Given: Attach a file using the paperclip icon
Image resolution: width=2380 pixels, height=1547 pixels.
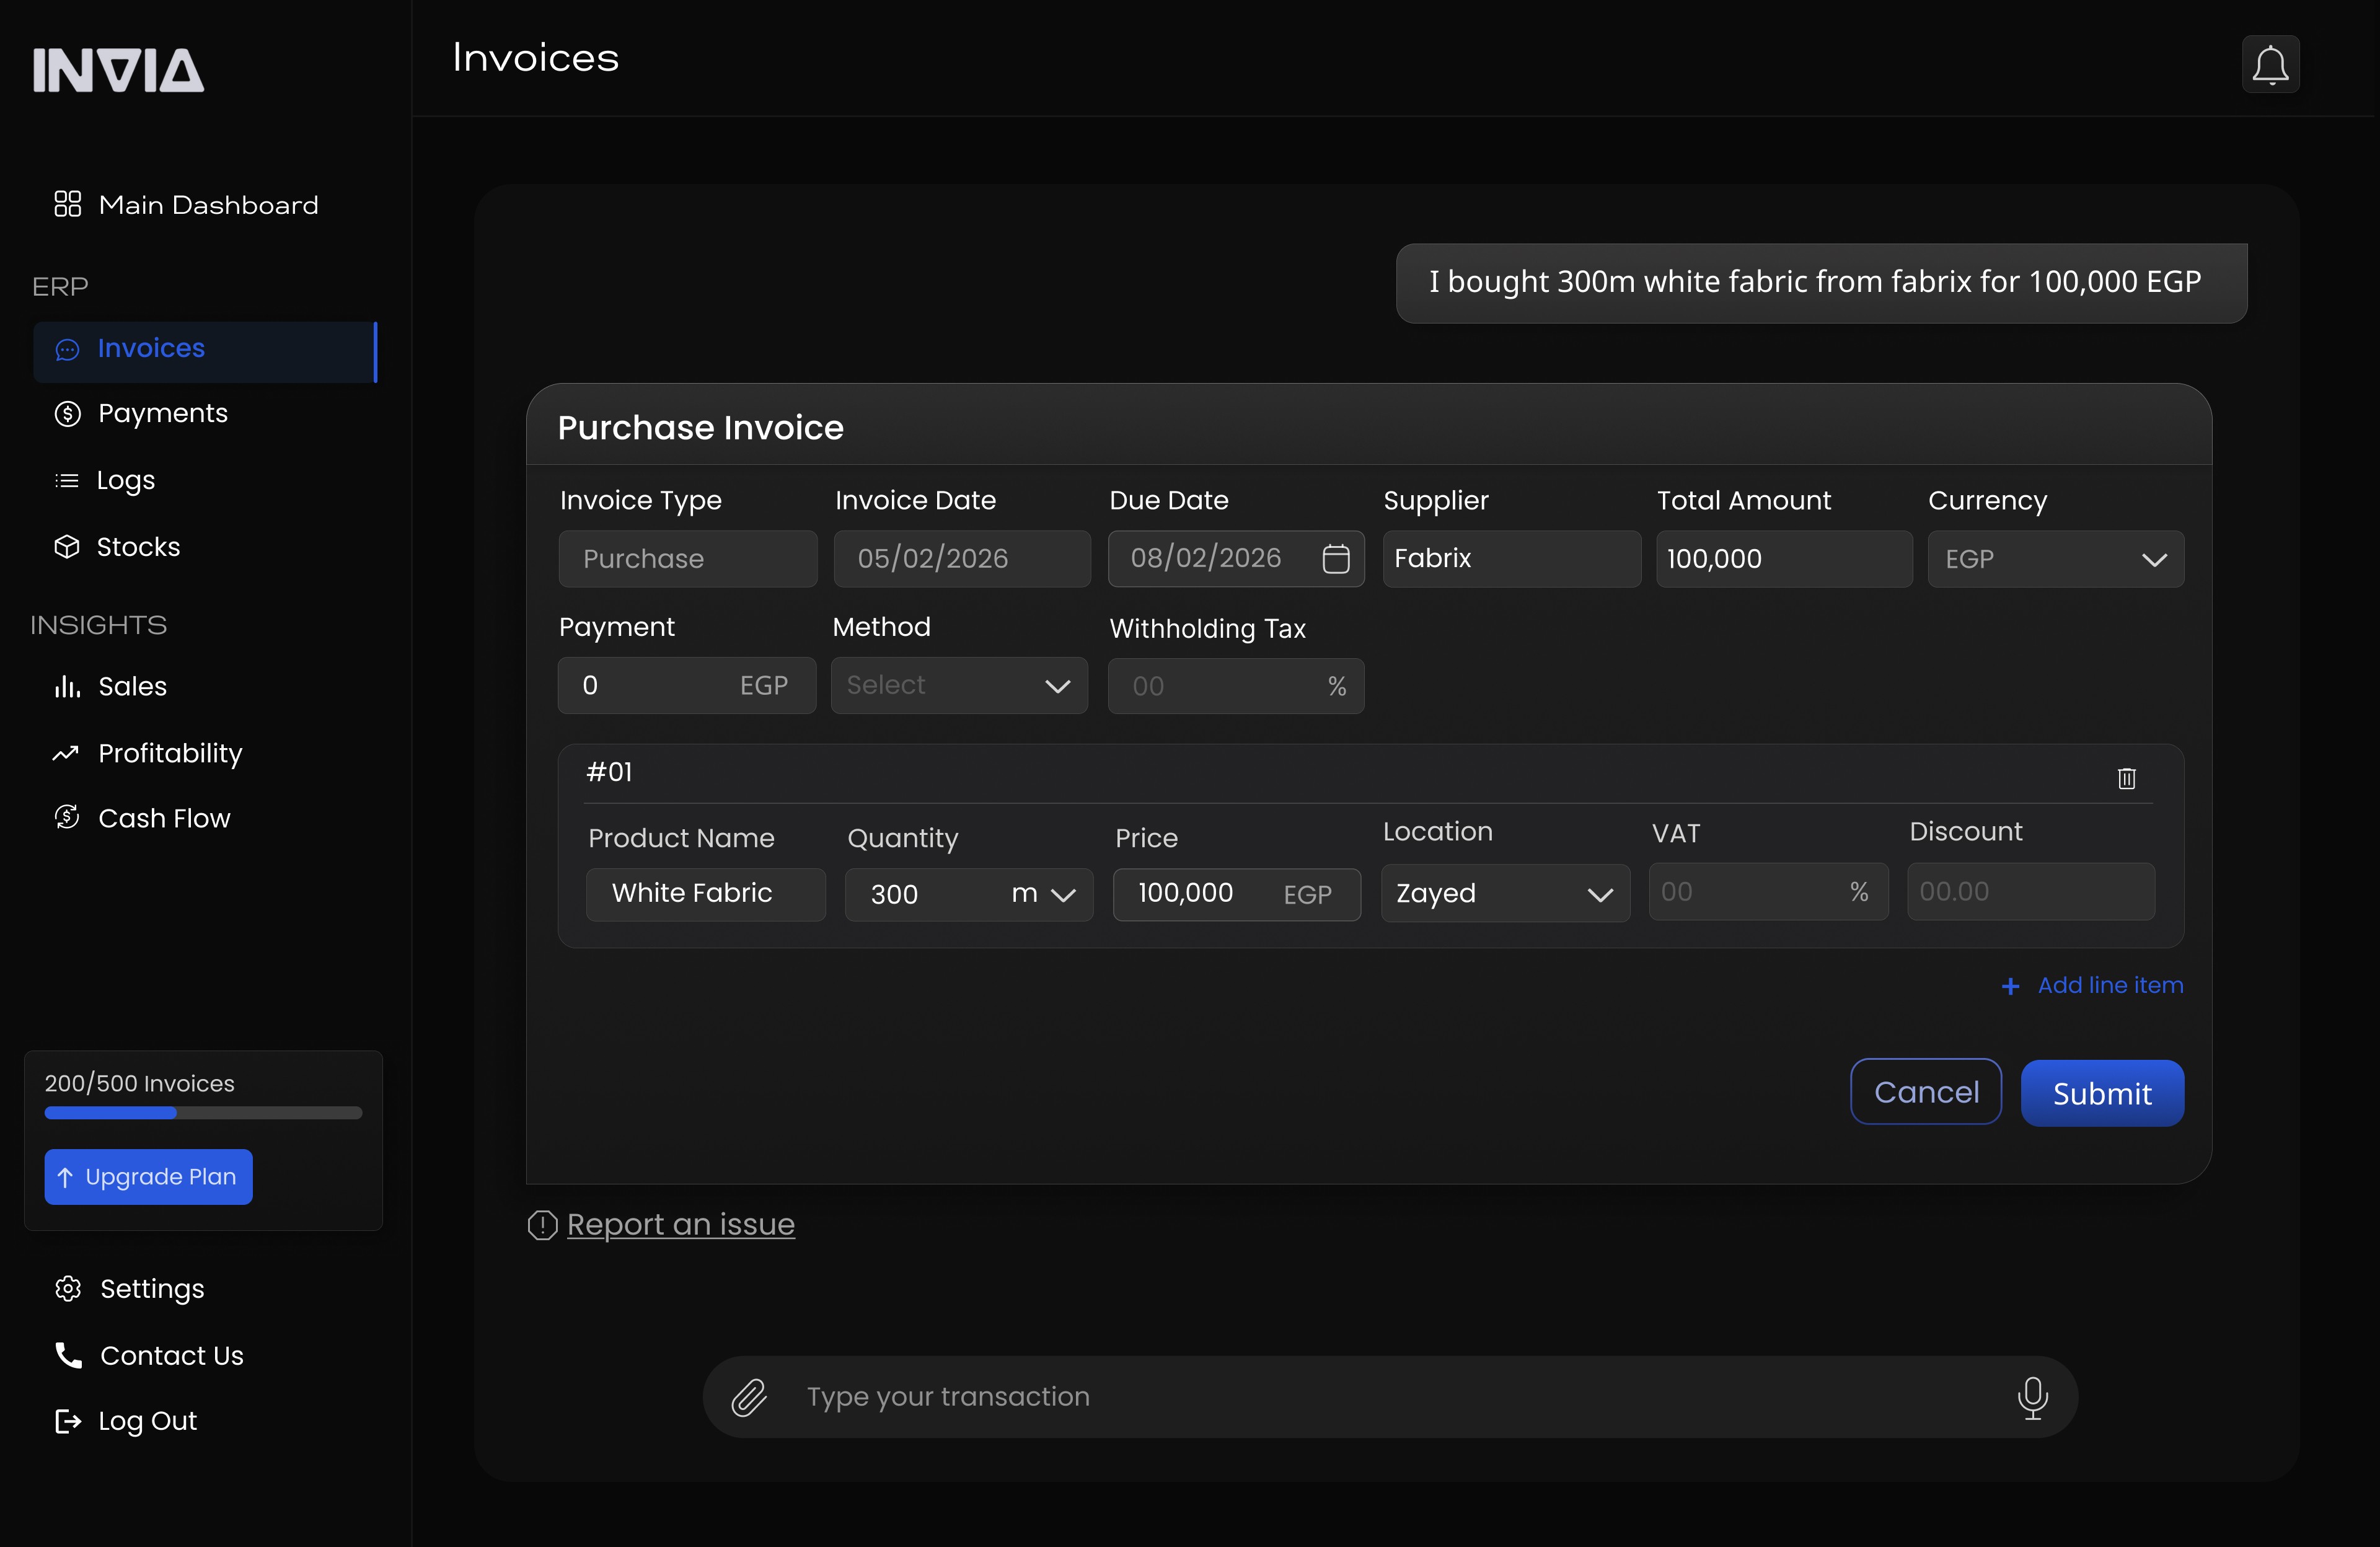Looking at the screenshot, I should tap(749, 1397).
